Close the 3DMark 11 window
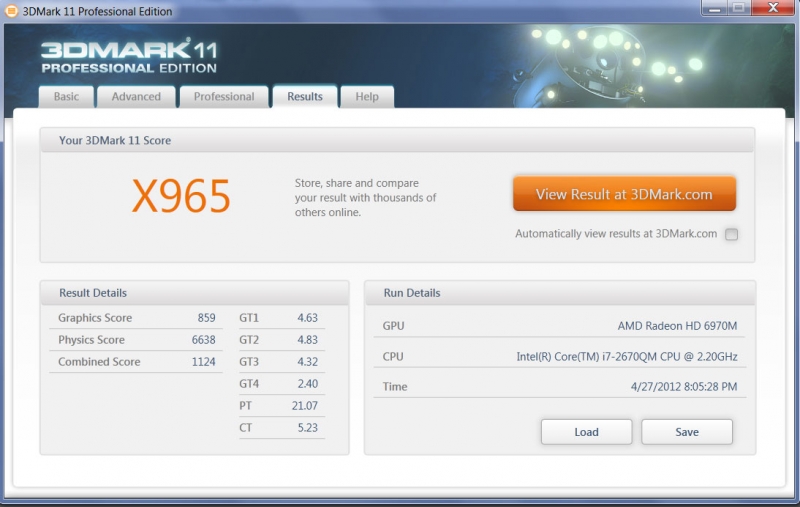The height and width of the screenshot is (507, 800). pyautogui.click(x=773, y=8)
